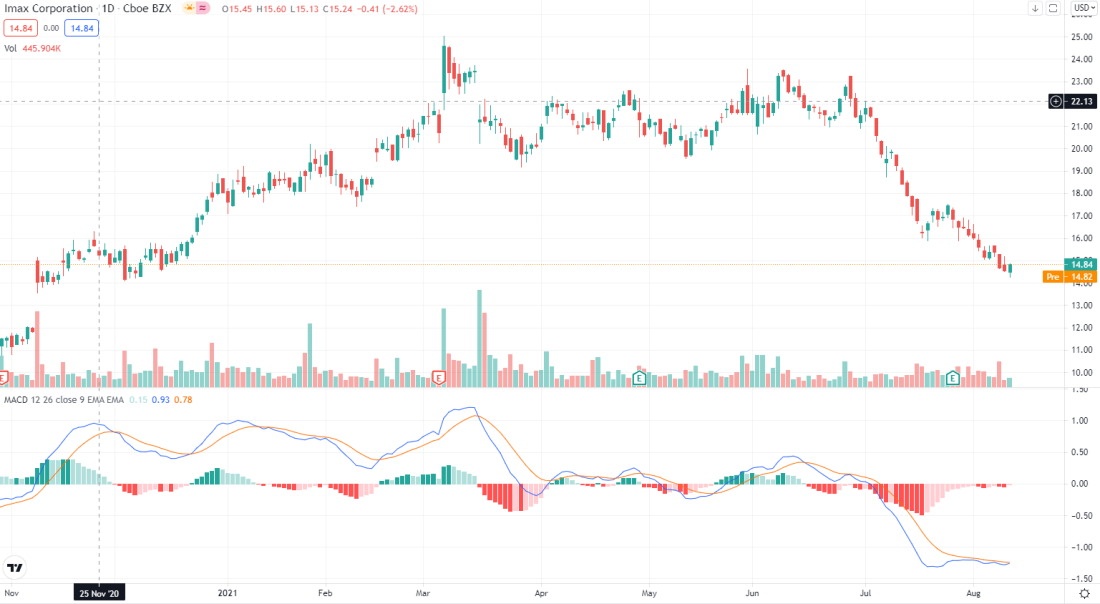Click the MACD axis label -1.00
The width and height of the screenshot is (1100, 604).
(x=1083, y=548)
